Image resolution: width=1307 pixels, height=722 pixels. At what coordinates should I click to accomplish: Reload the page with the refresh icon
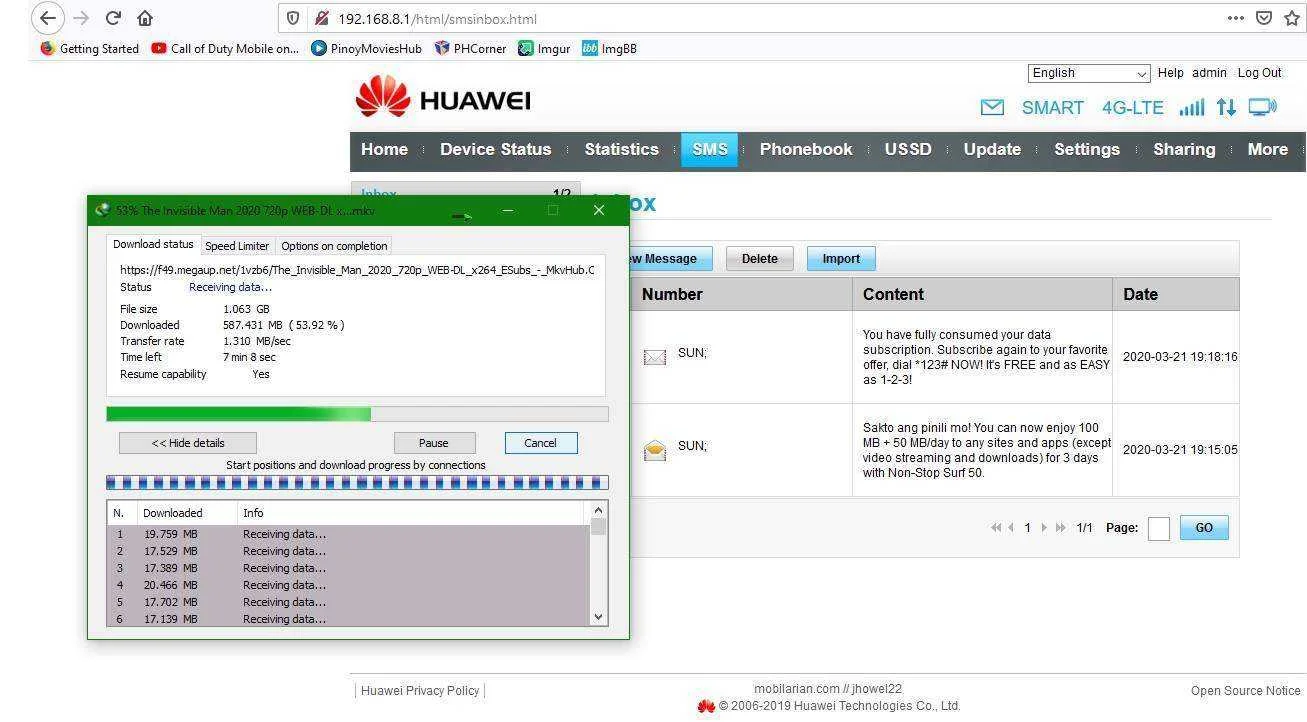pos(113,18)
